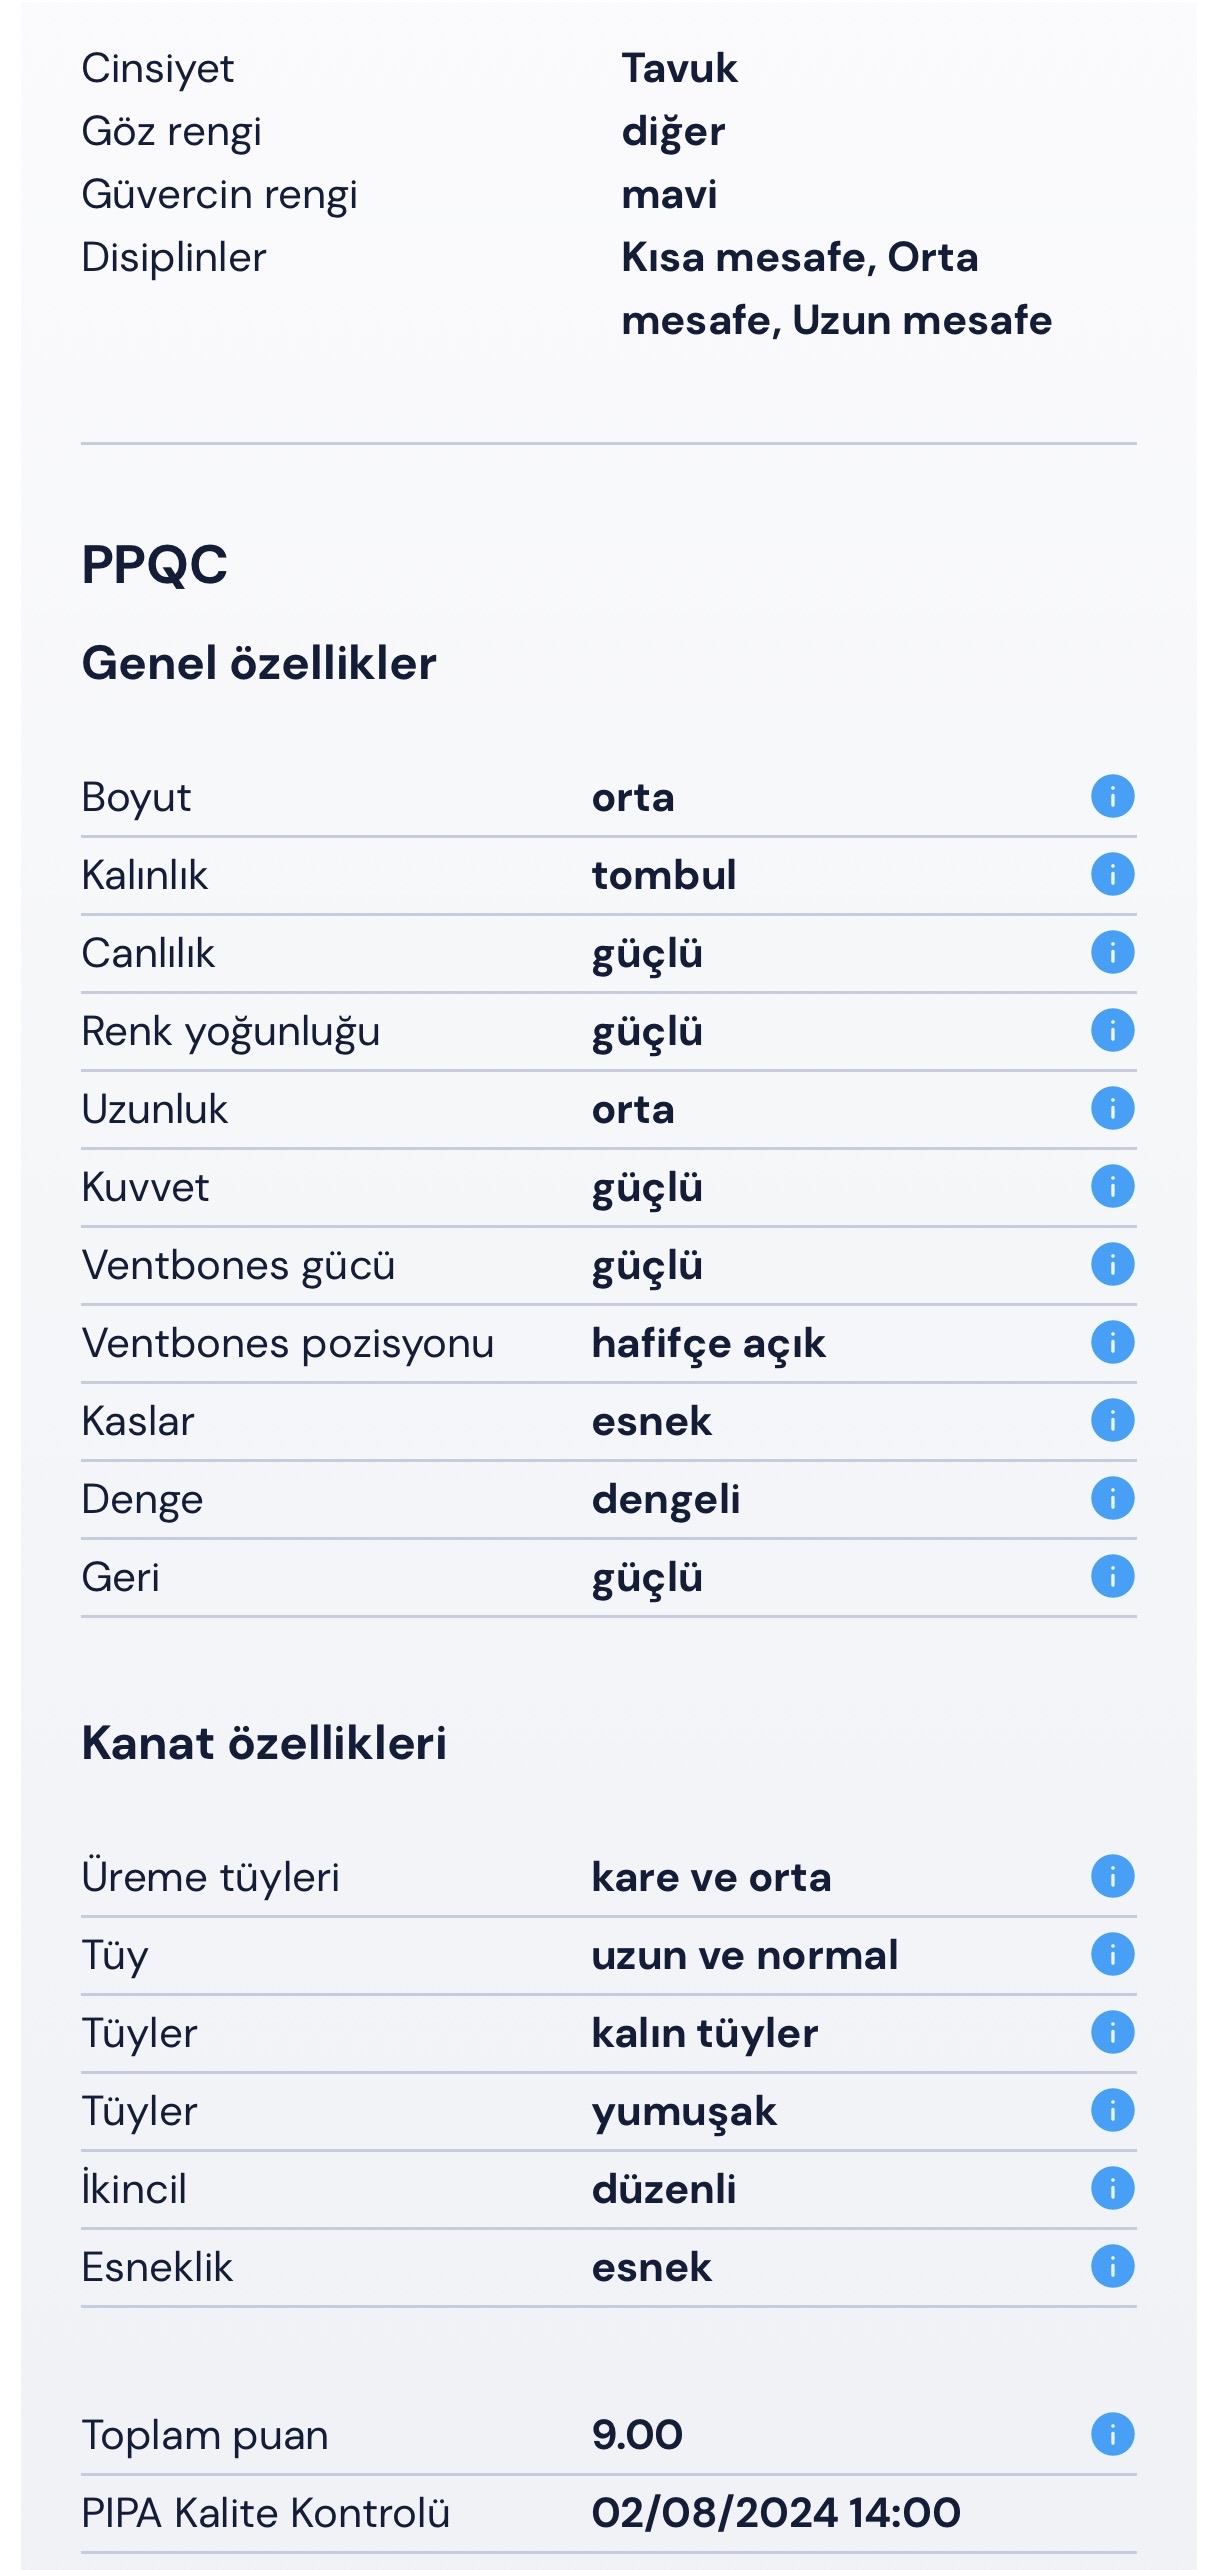Open the info icon for Boyut
The width and height of the screenshot is (1206, 2570).
(1111, 797)
